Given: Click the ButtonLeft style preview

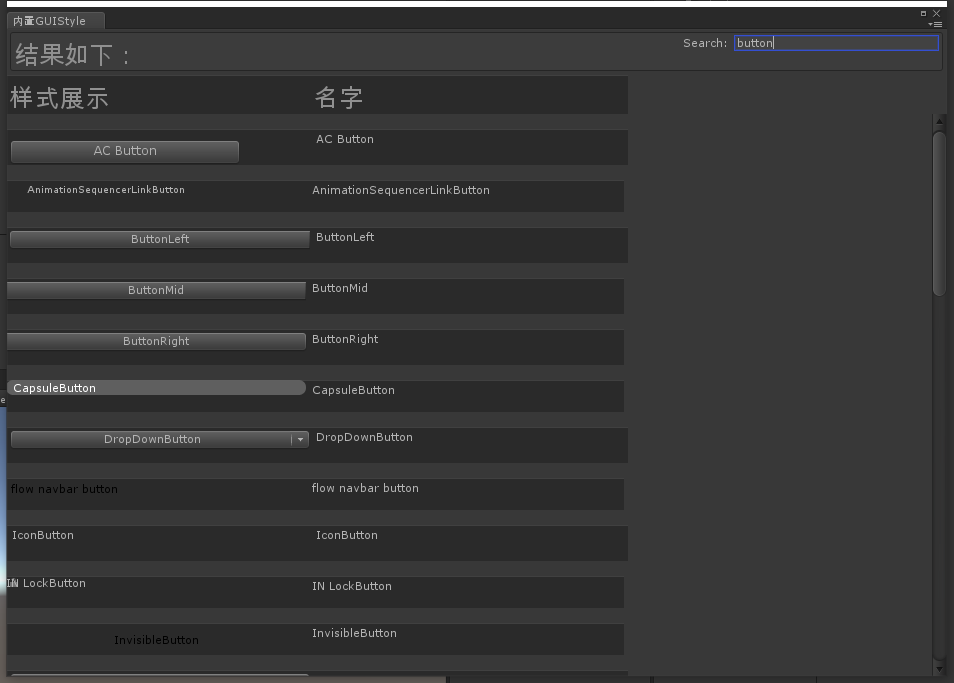Looking at the screenshot, I should pos(159,238).
